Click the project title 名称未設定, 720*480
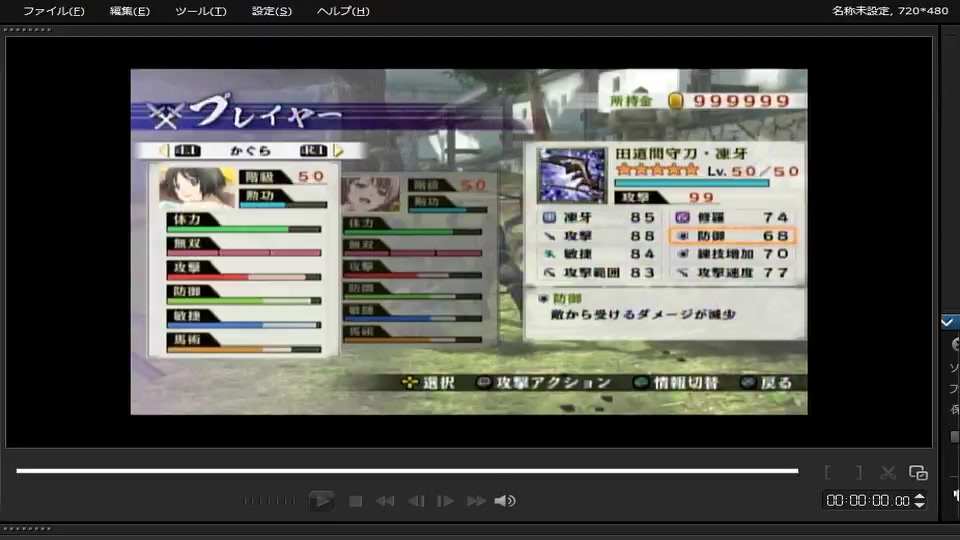 [890, 11]
